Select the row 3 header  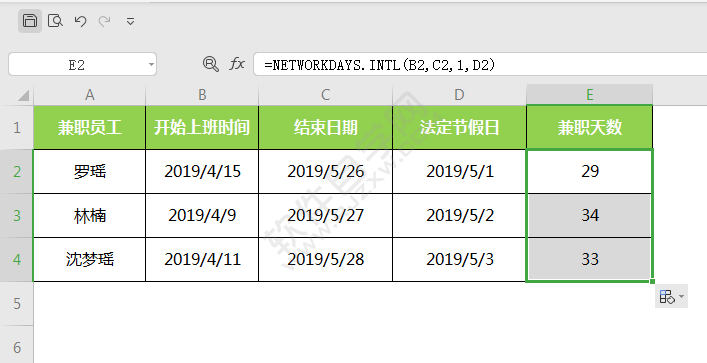coord(17,216)
